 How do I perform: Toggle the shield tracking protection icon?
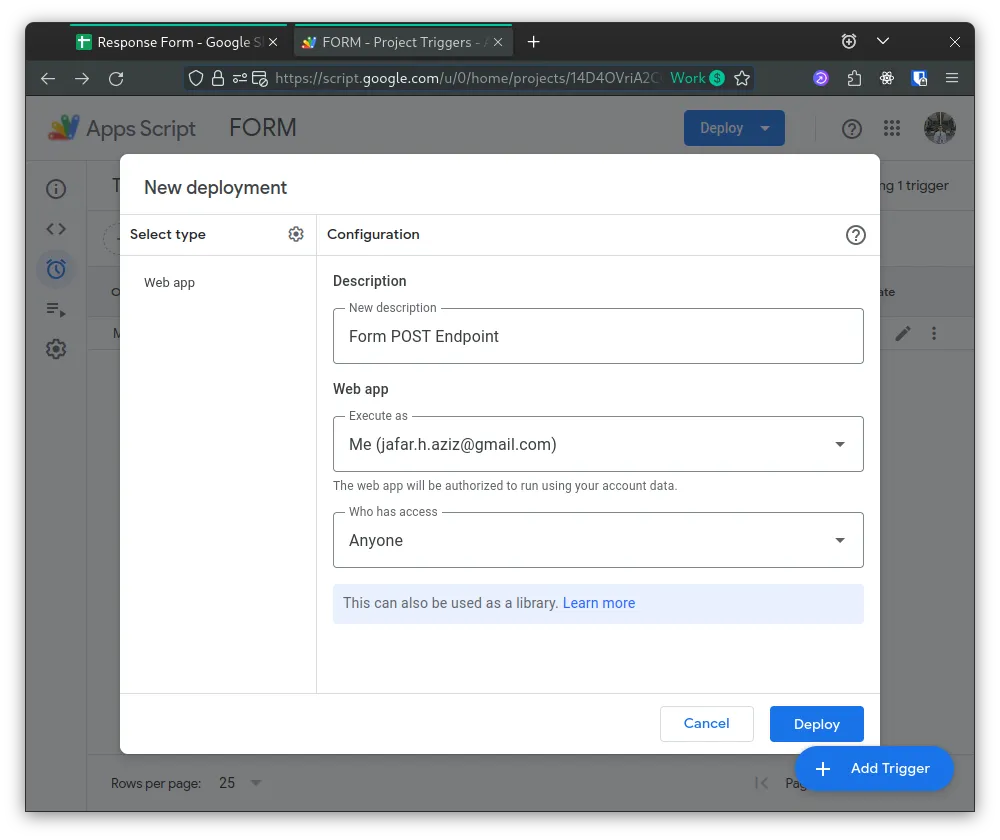[x=196, y=78]
